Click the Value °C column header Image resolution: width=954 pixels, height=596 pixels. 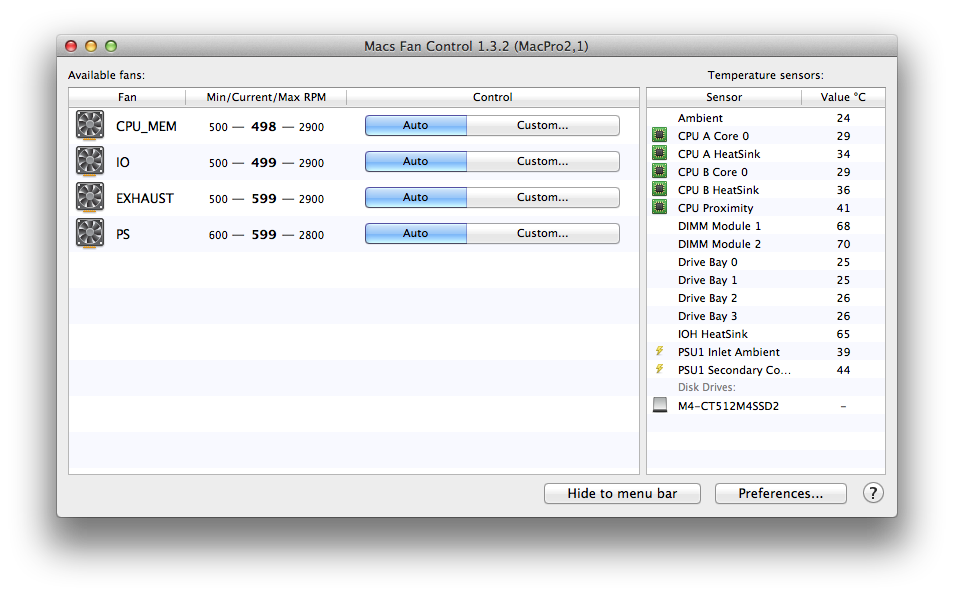[843, 97]
